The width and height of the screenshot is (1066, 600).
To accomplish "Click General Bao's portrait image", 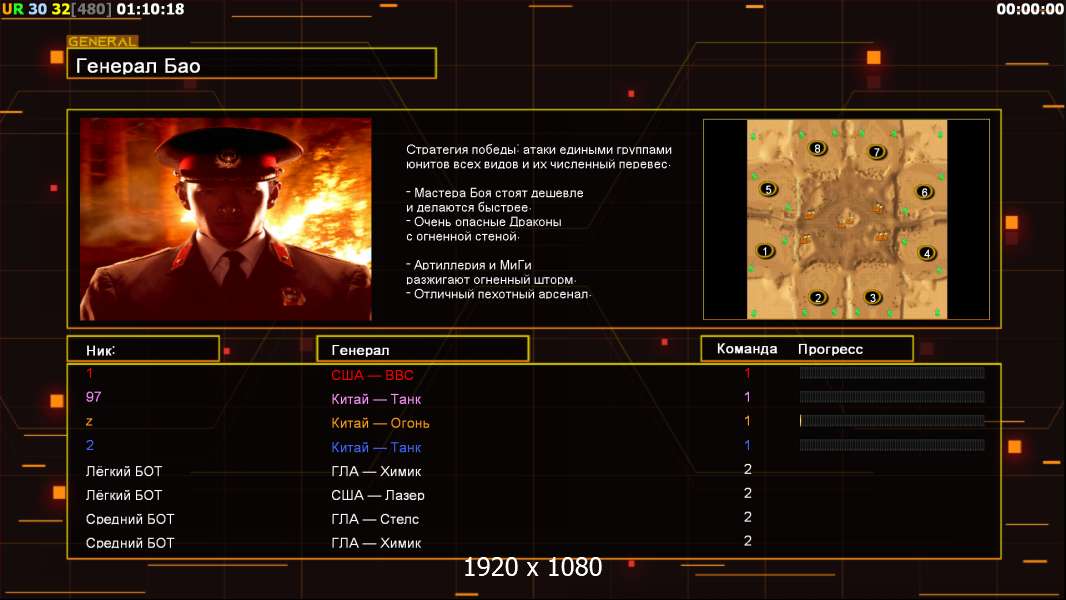I will (225, 219).
